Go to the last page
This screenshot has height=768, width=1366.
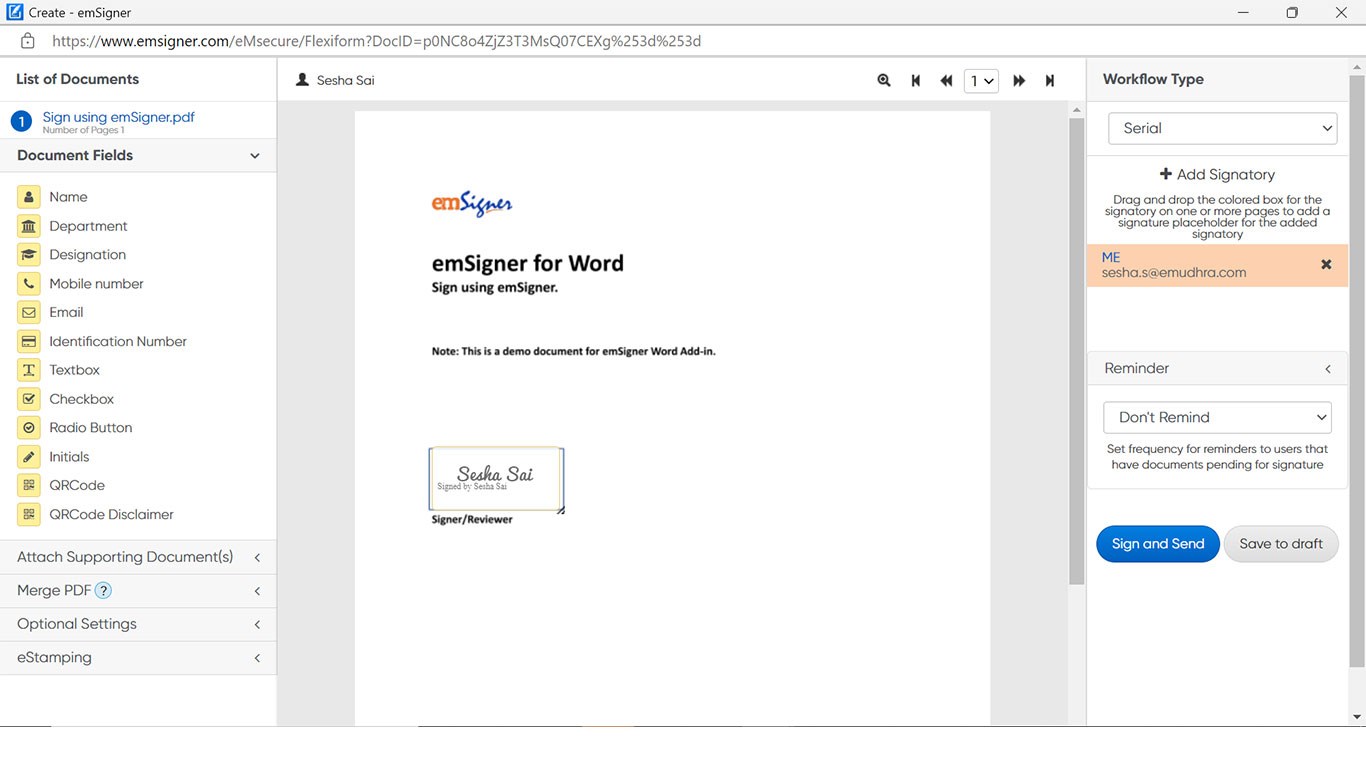click(x=1050, y=81)
